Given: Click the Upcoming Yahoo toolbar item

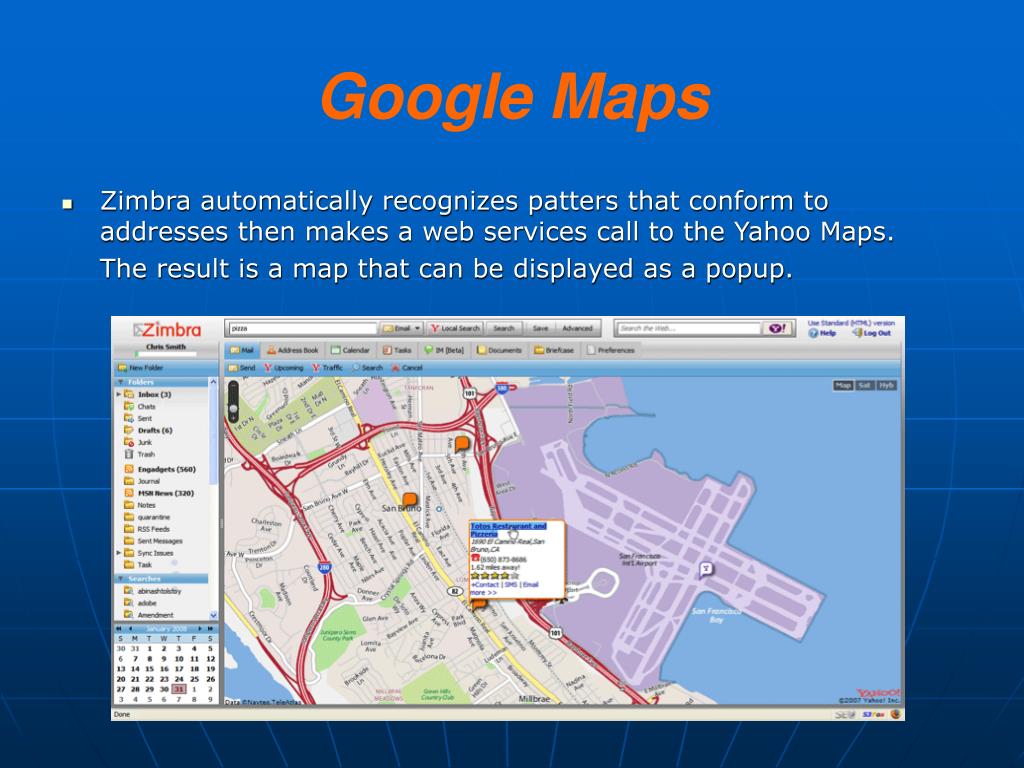Looking at the screenshot, I should pyautogui.click(x=284, y=368).
